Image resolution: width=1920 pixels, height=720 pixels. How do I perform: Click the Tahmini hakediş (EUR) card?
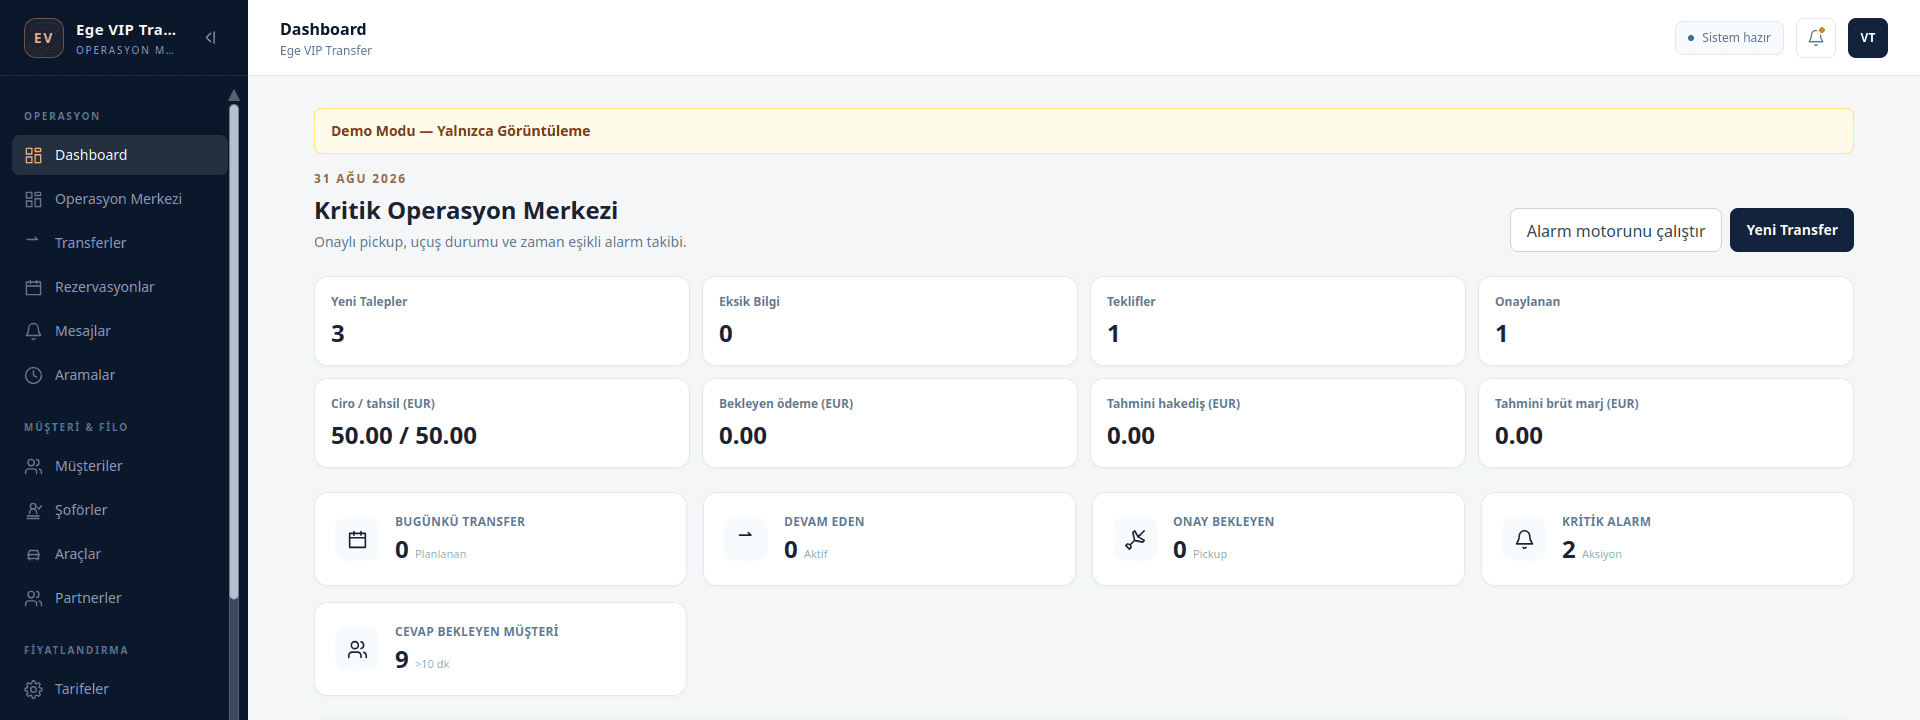click(1278, 423)
